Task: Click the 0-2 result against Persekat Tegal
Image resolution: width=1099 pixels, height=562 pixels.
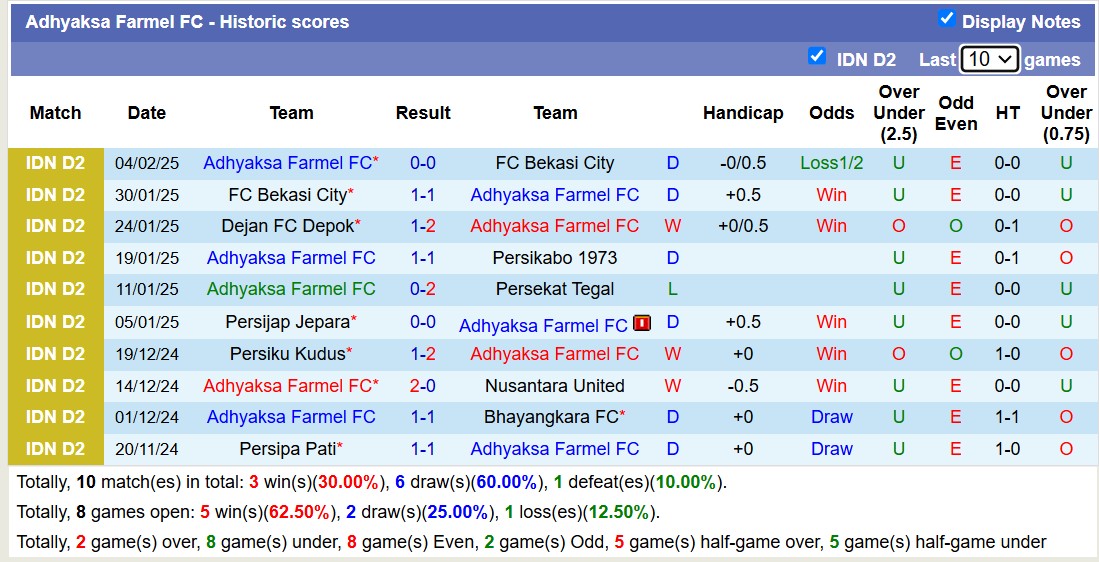Action: tap(423, 289)
